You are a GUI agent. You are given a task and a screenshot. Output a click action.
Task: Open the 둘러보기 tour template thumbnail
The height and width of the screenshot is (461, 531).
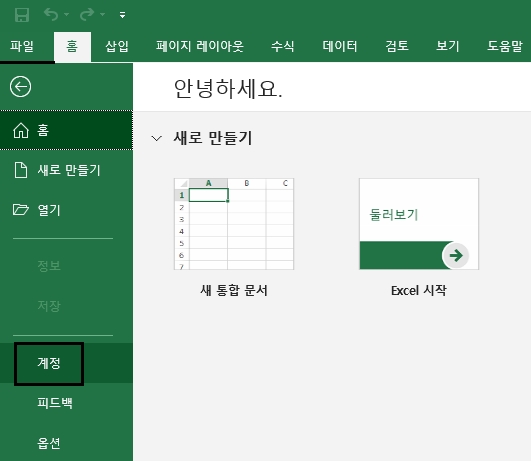419,224
